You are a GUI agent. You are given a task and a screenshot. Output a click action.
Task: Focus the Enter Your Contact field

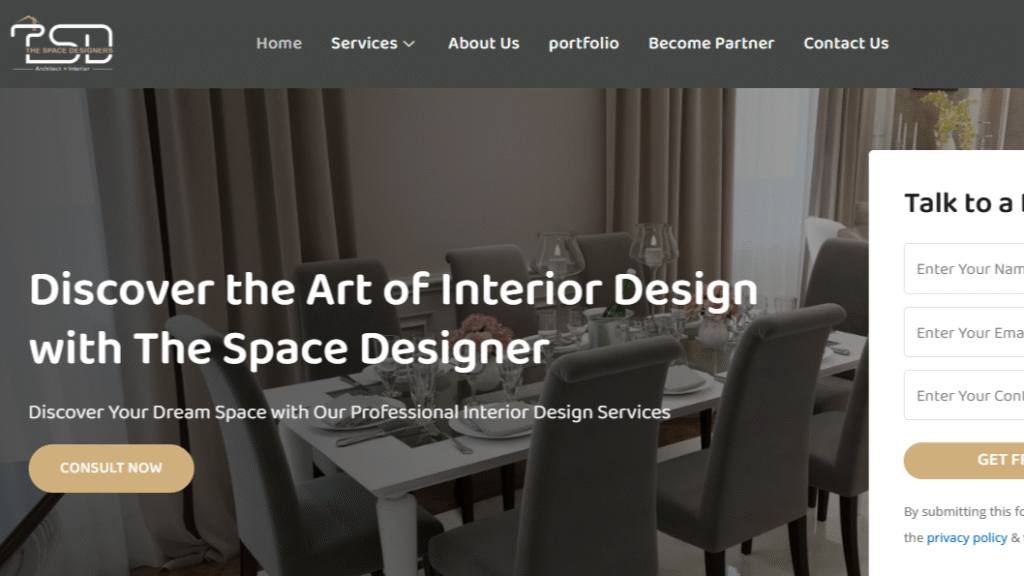964,395
